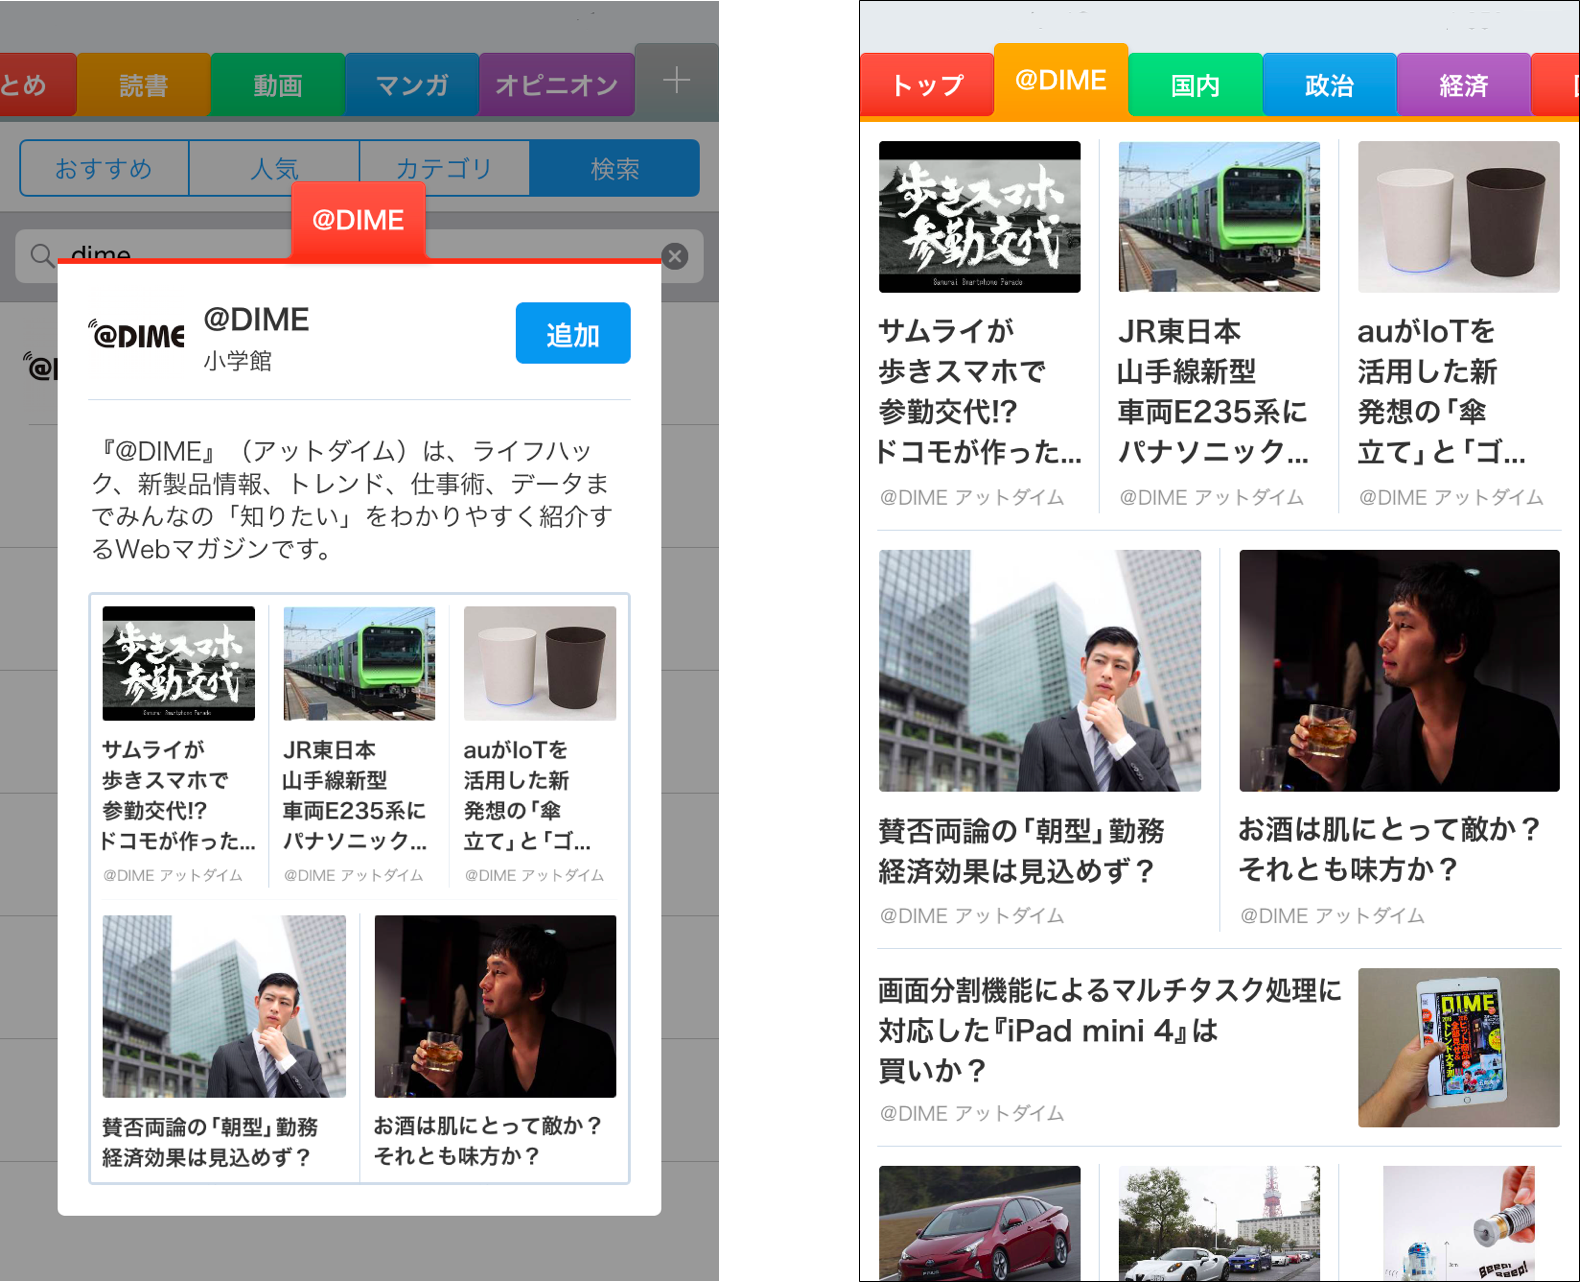Image resolution: width=1580 pixels, height=1282 pixels.
Task: Open the R2-D2 lightsaber thumbnail
Action: (x=1459, y=1223)
